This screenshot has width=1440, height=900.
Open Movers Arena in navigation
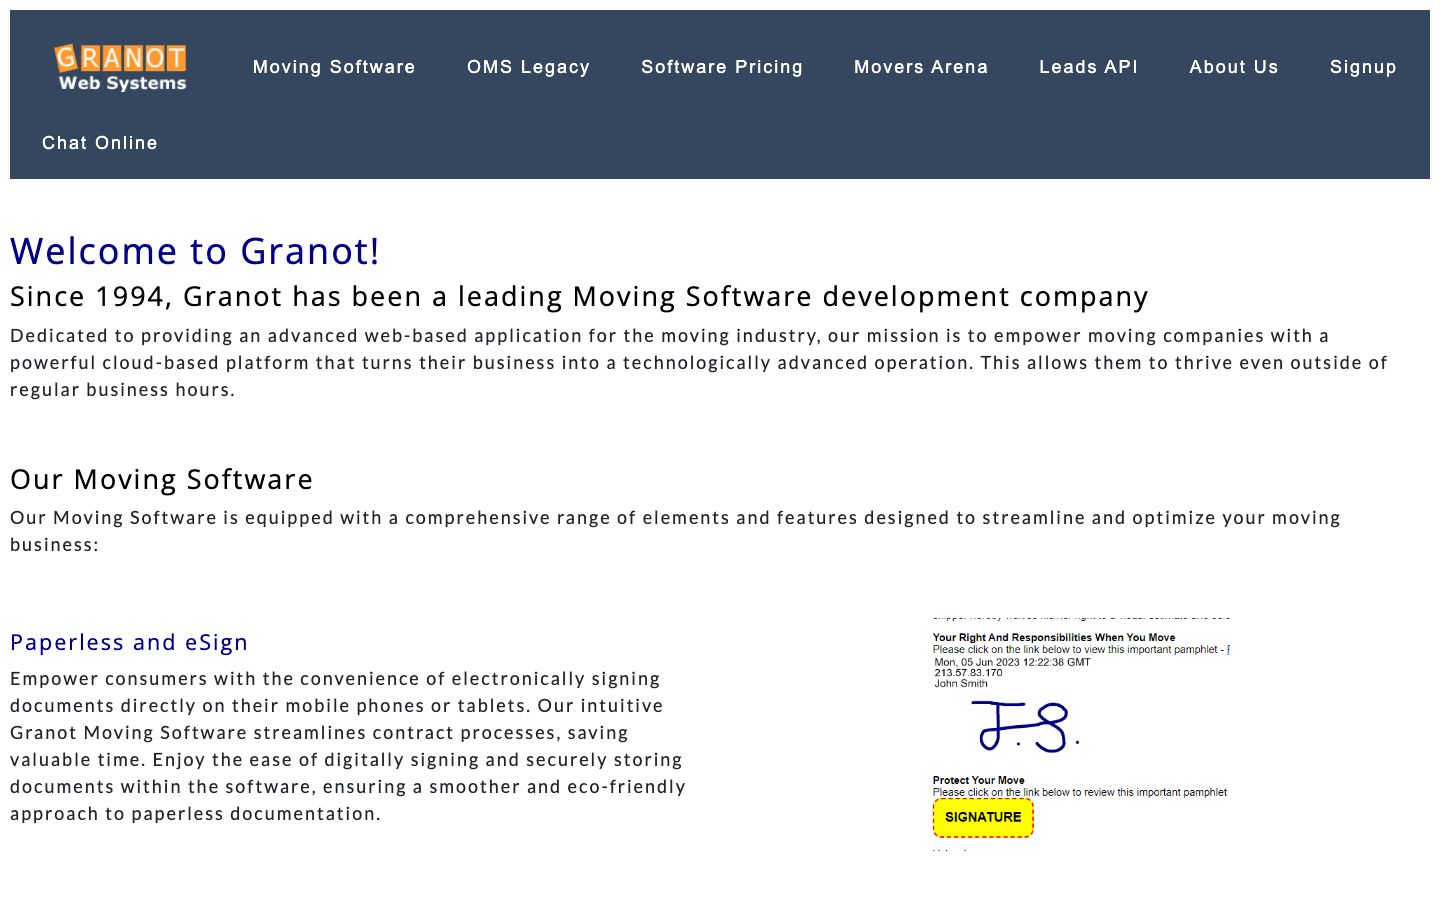coord(921,67)
